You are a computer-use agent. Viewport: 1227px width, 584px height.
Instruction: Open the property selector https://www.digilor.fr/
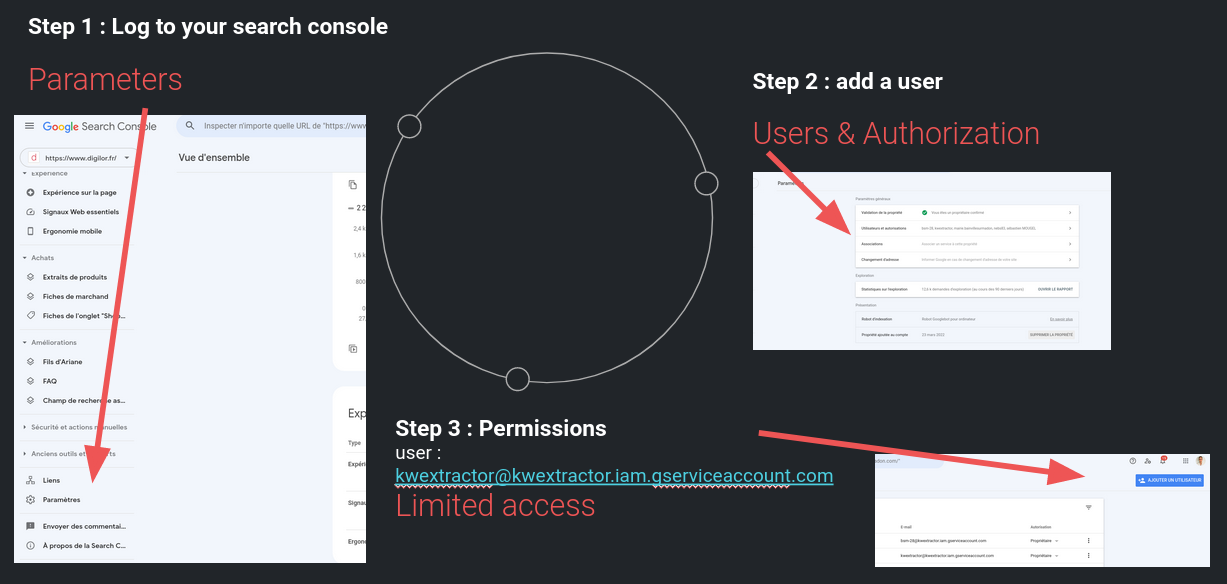pyautogui.click(x=76, y=158)
